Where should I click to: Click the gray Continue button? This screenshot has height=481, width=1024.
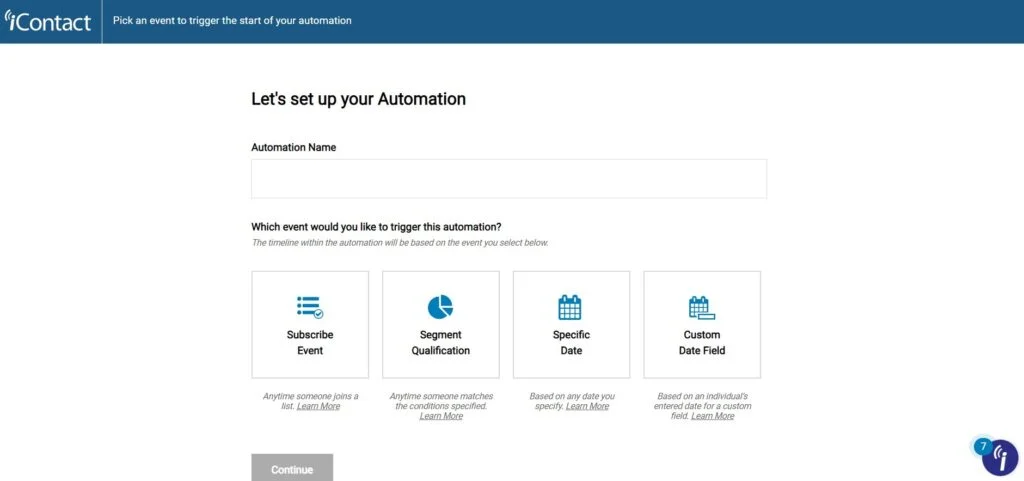point(292,469)
